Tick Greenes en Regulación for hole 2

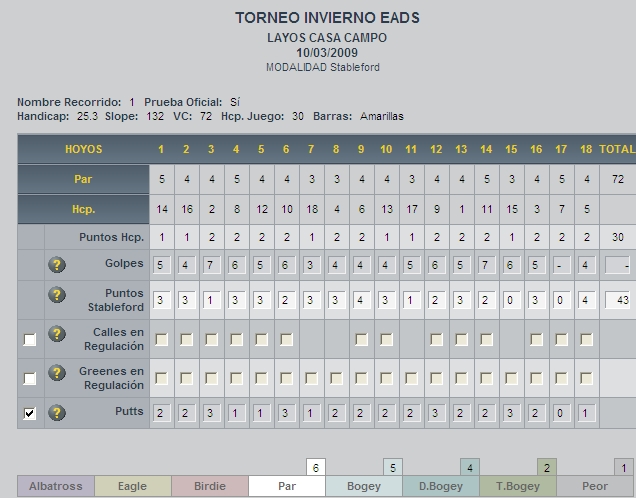(x=187, y=378)
